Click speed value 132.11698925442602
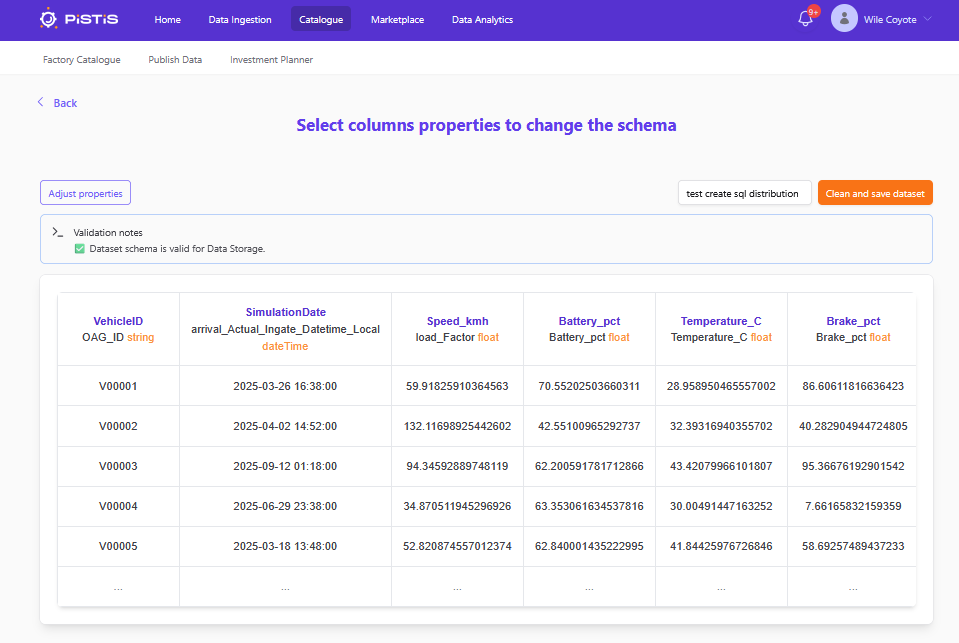959x643 pixels. point(457,426)
